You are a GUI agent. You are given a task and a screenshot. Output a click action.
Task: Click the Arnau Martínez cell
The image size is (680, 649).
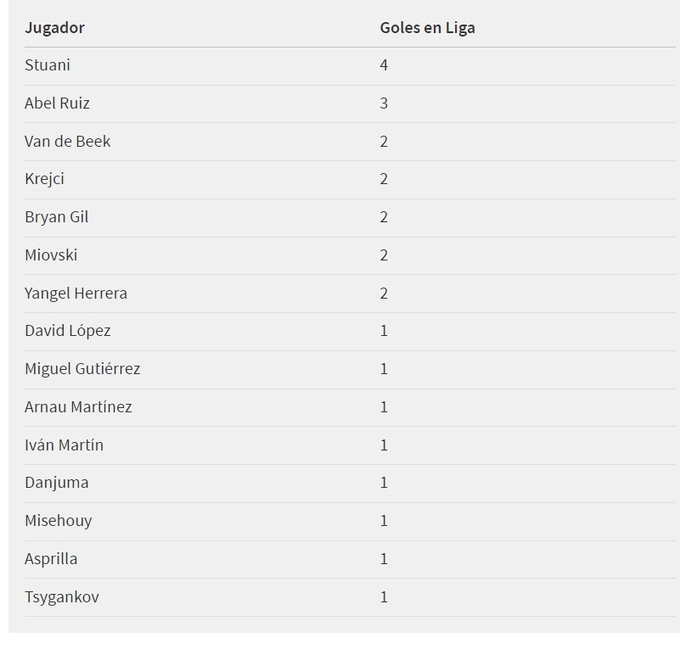pyautogui.click(x=78, y=406)
